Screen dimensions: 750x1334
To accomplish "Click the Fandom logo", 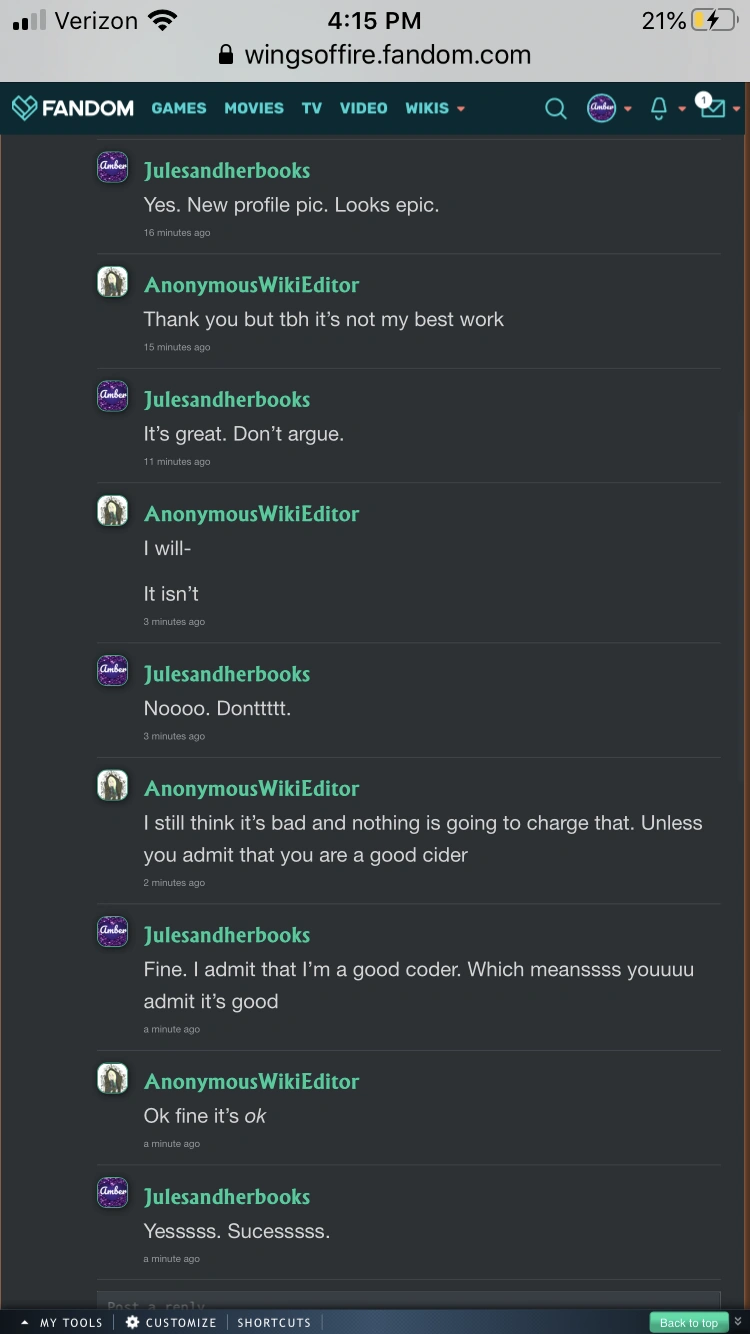I will click(x=73, y=108).
